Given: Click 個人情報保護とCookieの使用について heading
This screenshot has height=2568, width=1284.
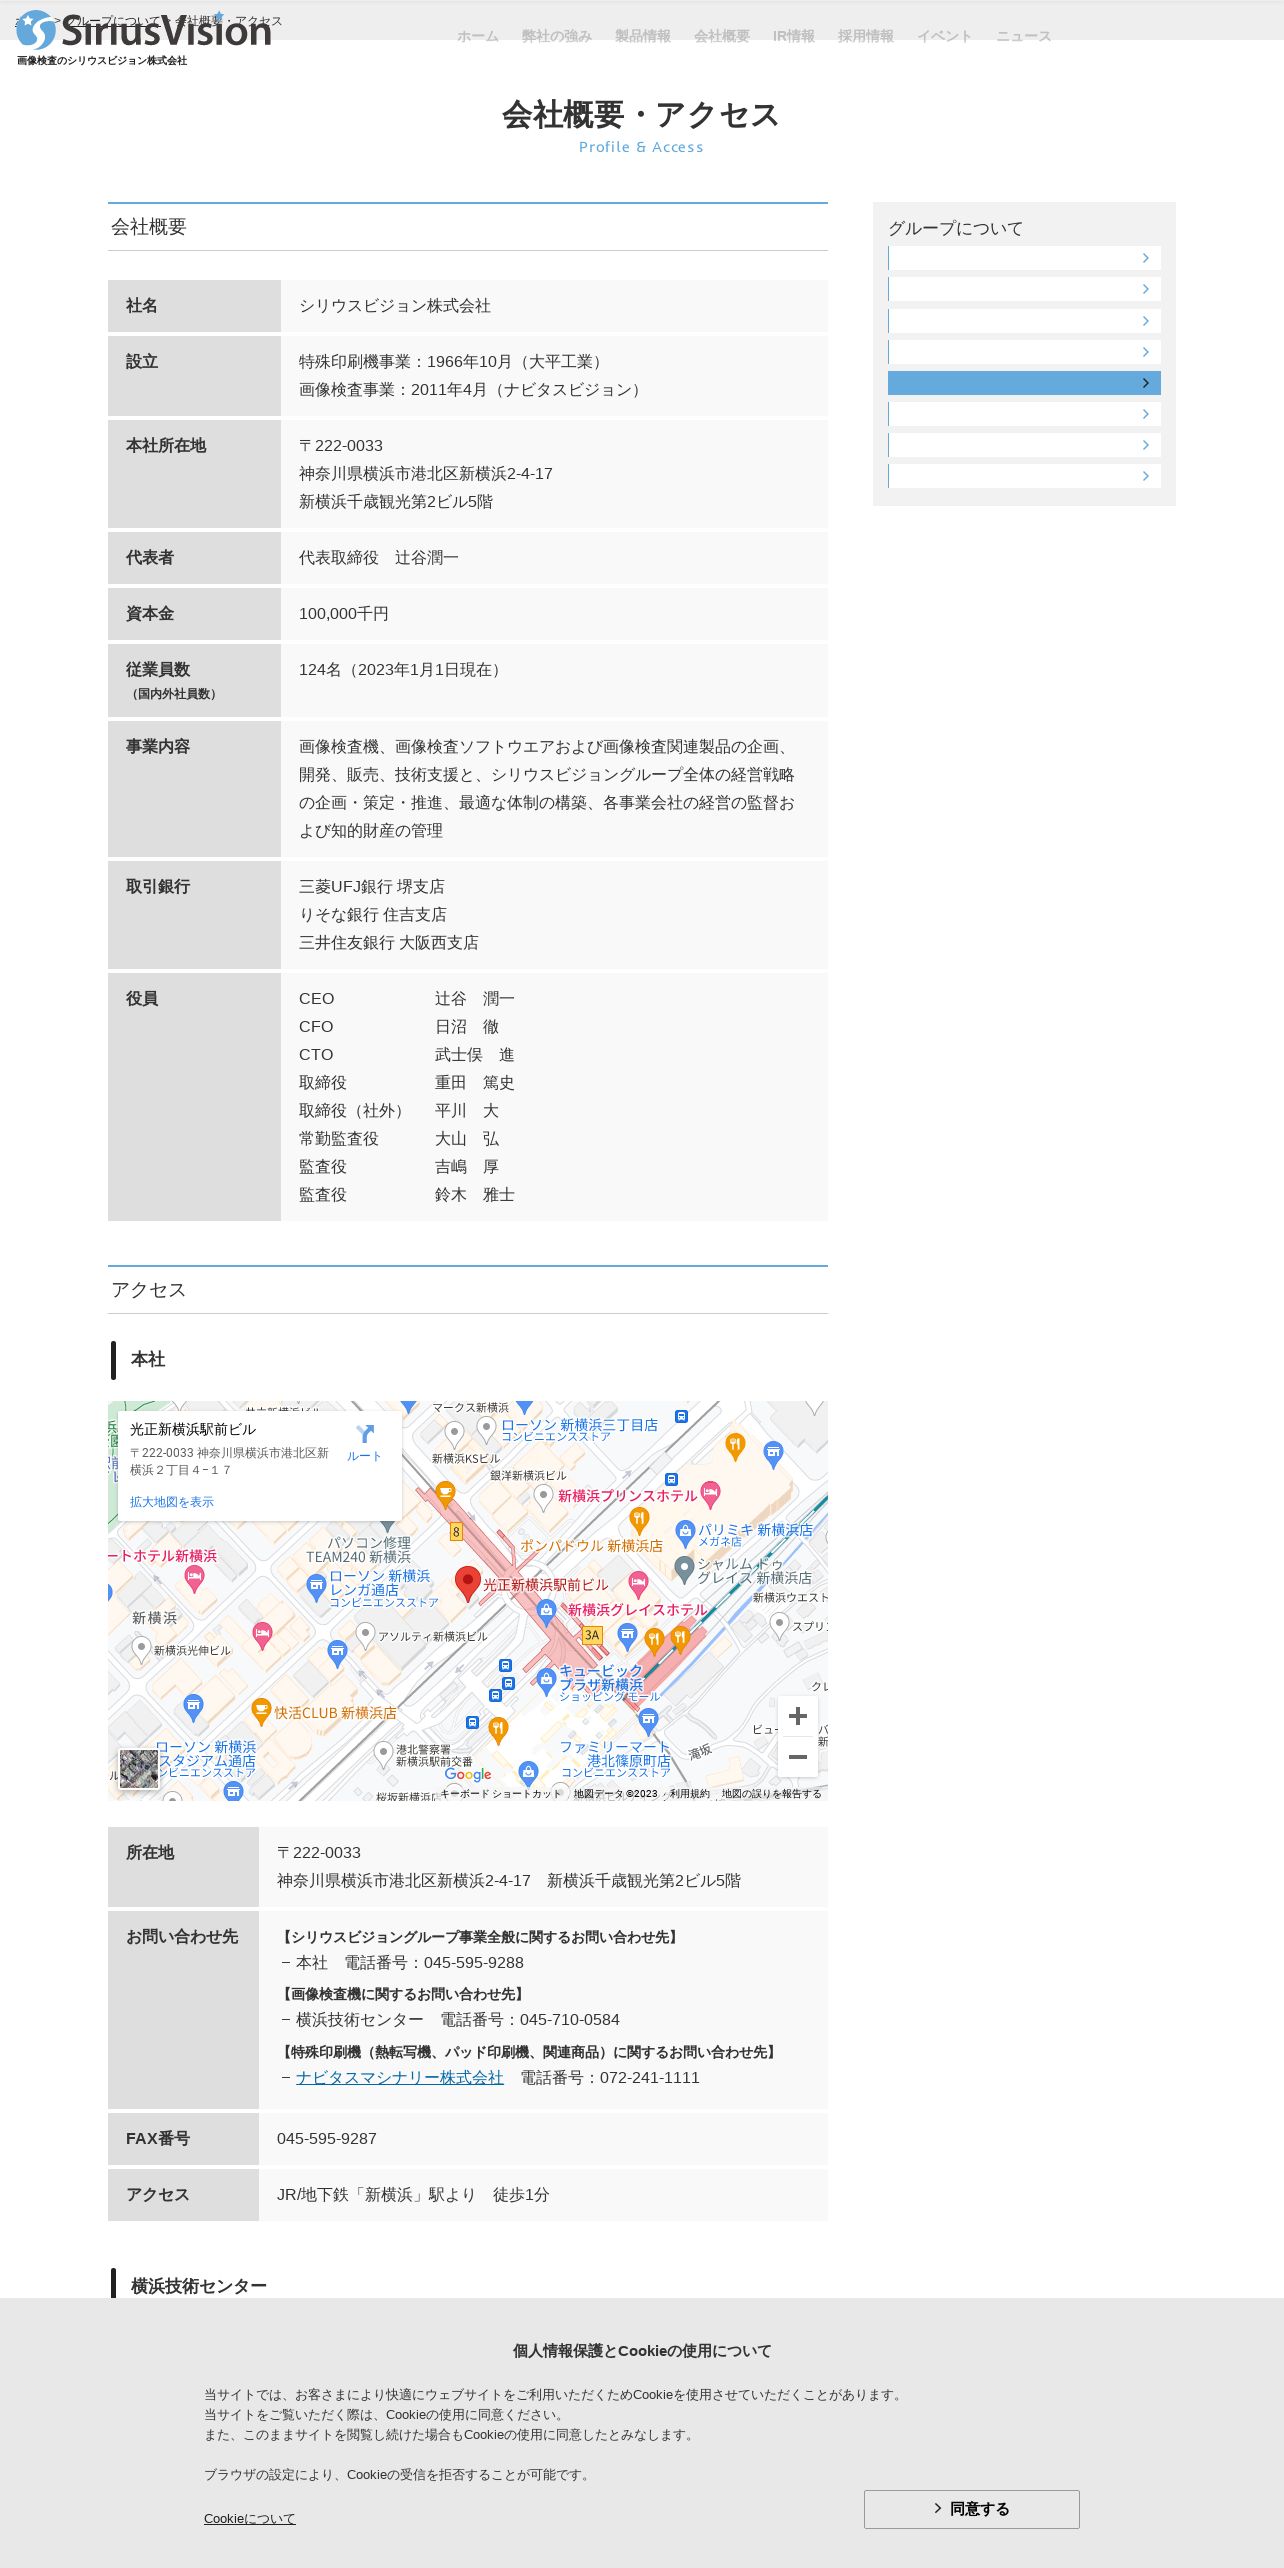Looking at the screenshot, I should [642, 2350].
